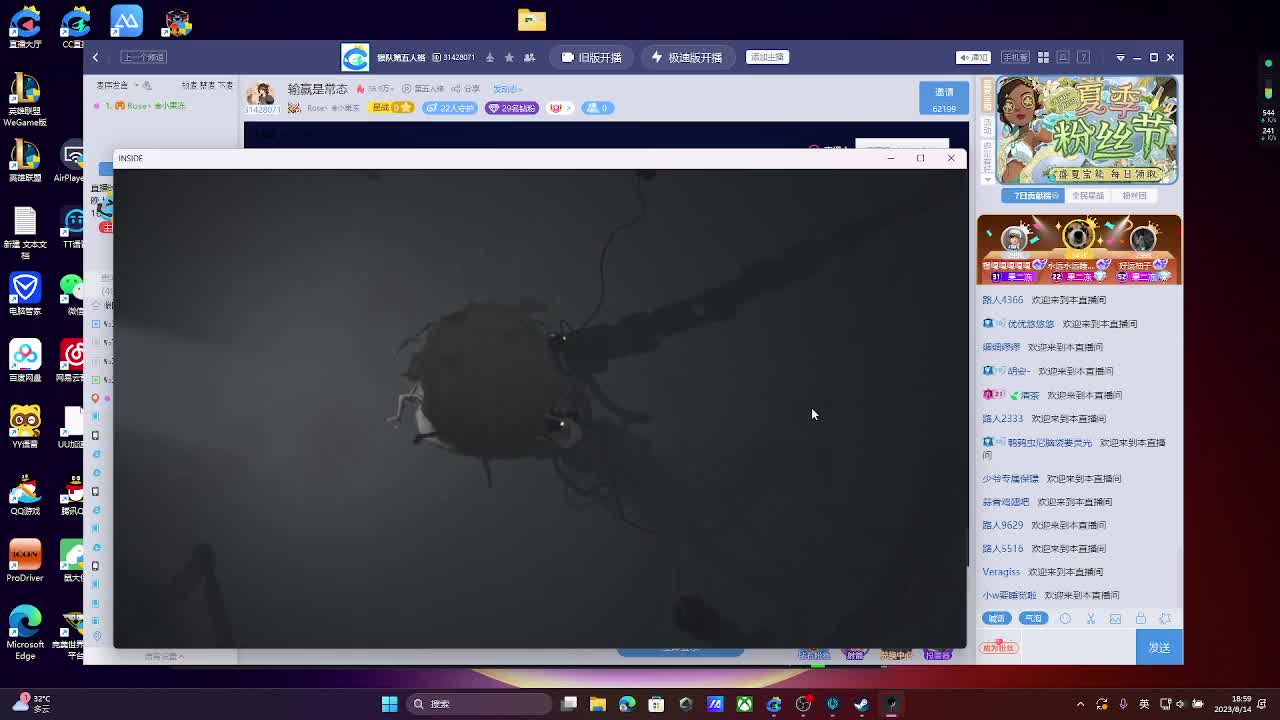
Task: Click the 22人守护 guardian badge
Action: point(450,107)
